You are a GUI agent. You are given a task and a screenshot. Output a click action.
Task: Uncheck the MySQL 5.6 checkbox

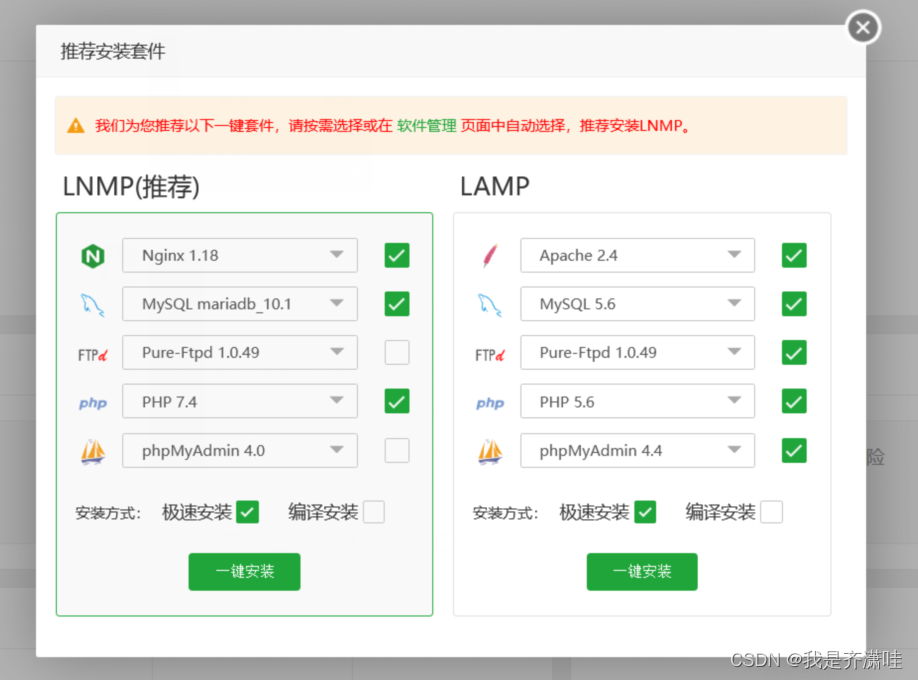point(794,304)
